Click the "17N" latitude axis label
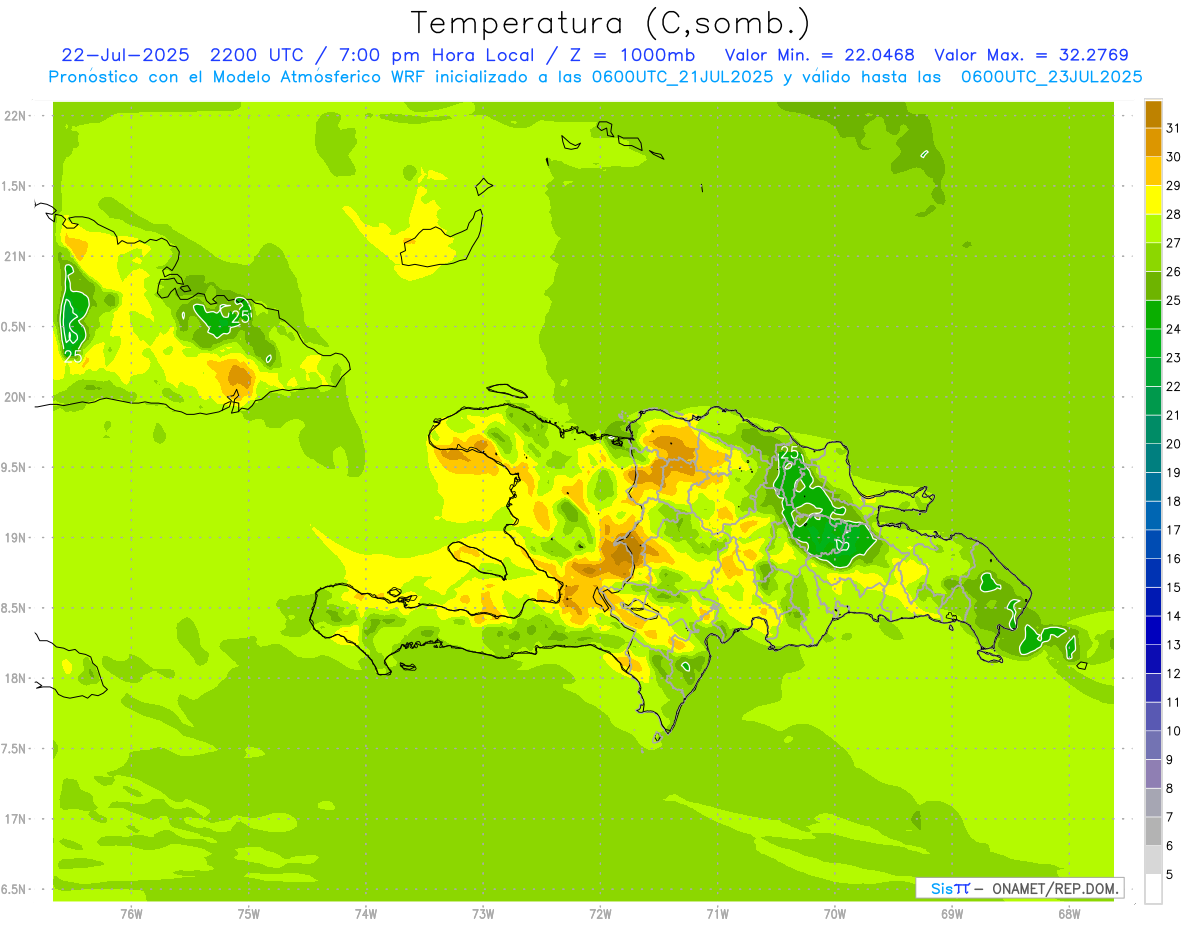 click(14, 818)
